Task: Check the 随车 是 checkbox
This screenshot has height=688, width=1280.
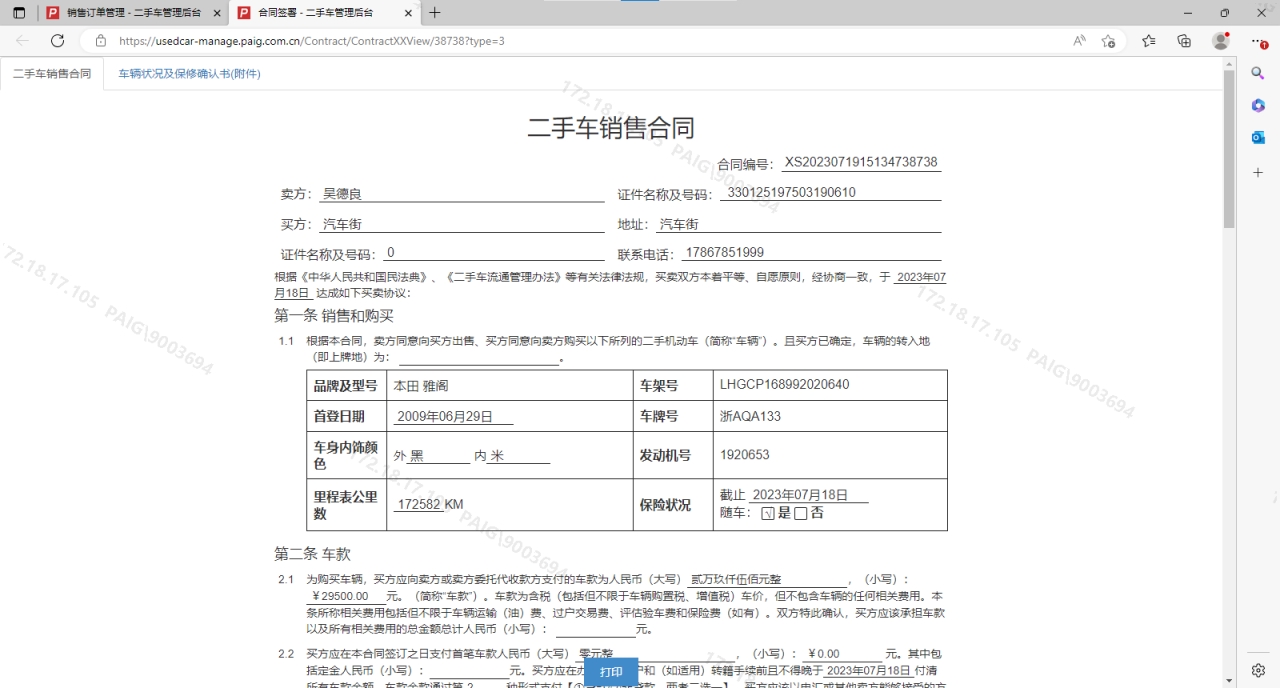Action: [768, 513]
